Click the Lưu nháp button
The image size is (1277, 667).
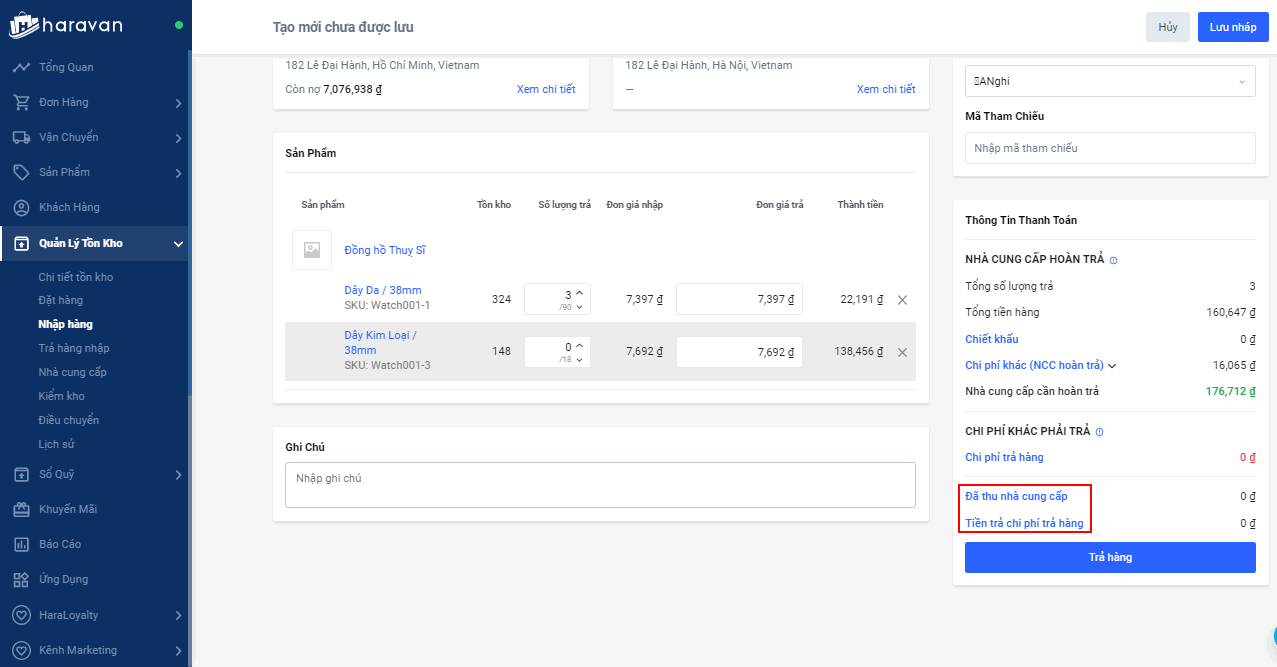pyautogui.click(x=1232, y=27)
